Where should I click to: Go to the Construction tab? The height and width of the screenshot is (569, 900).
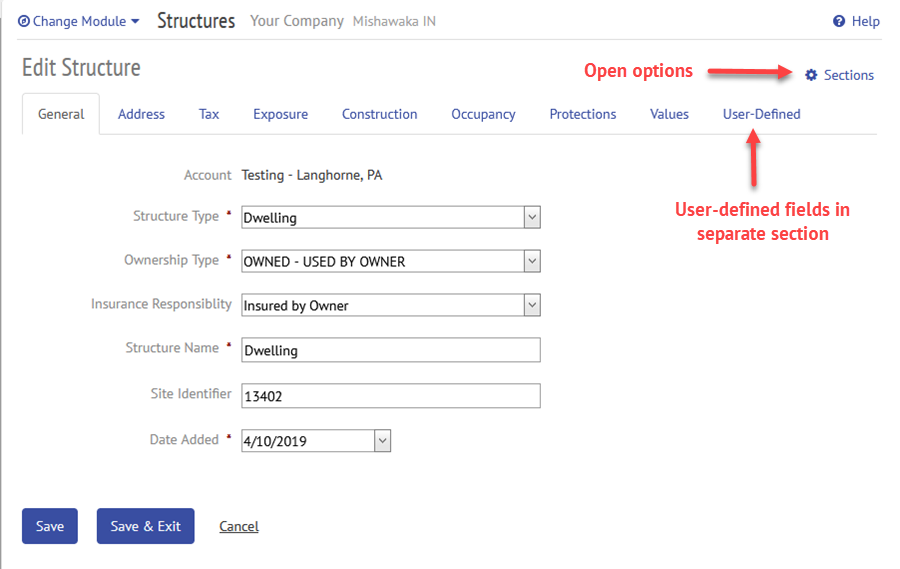[x=379, y=114]
